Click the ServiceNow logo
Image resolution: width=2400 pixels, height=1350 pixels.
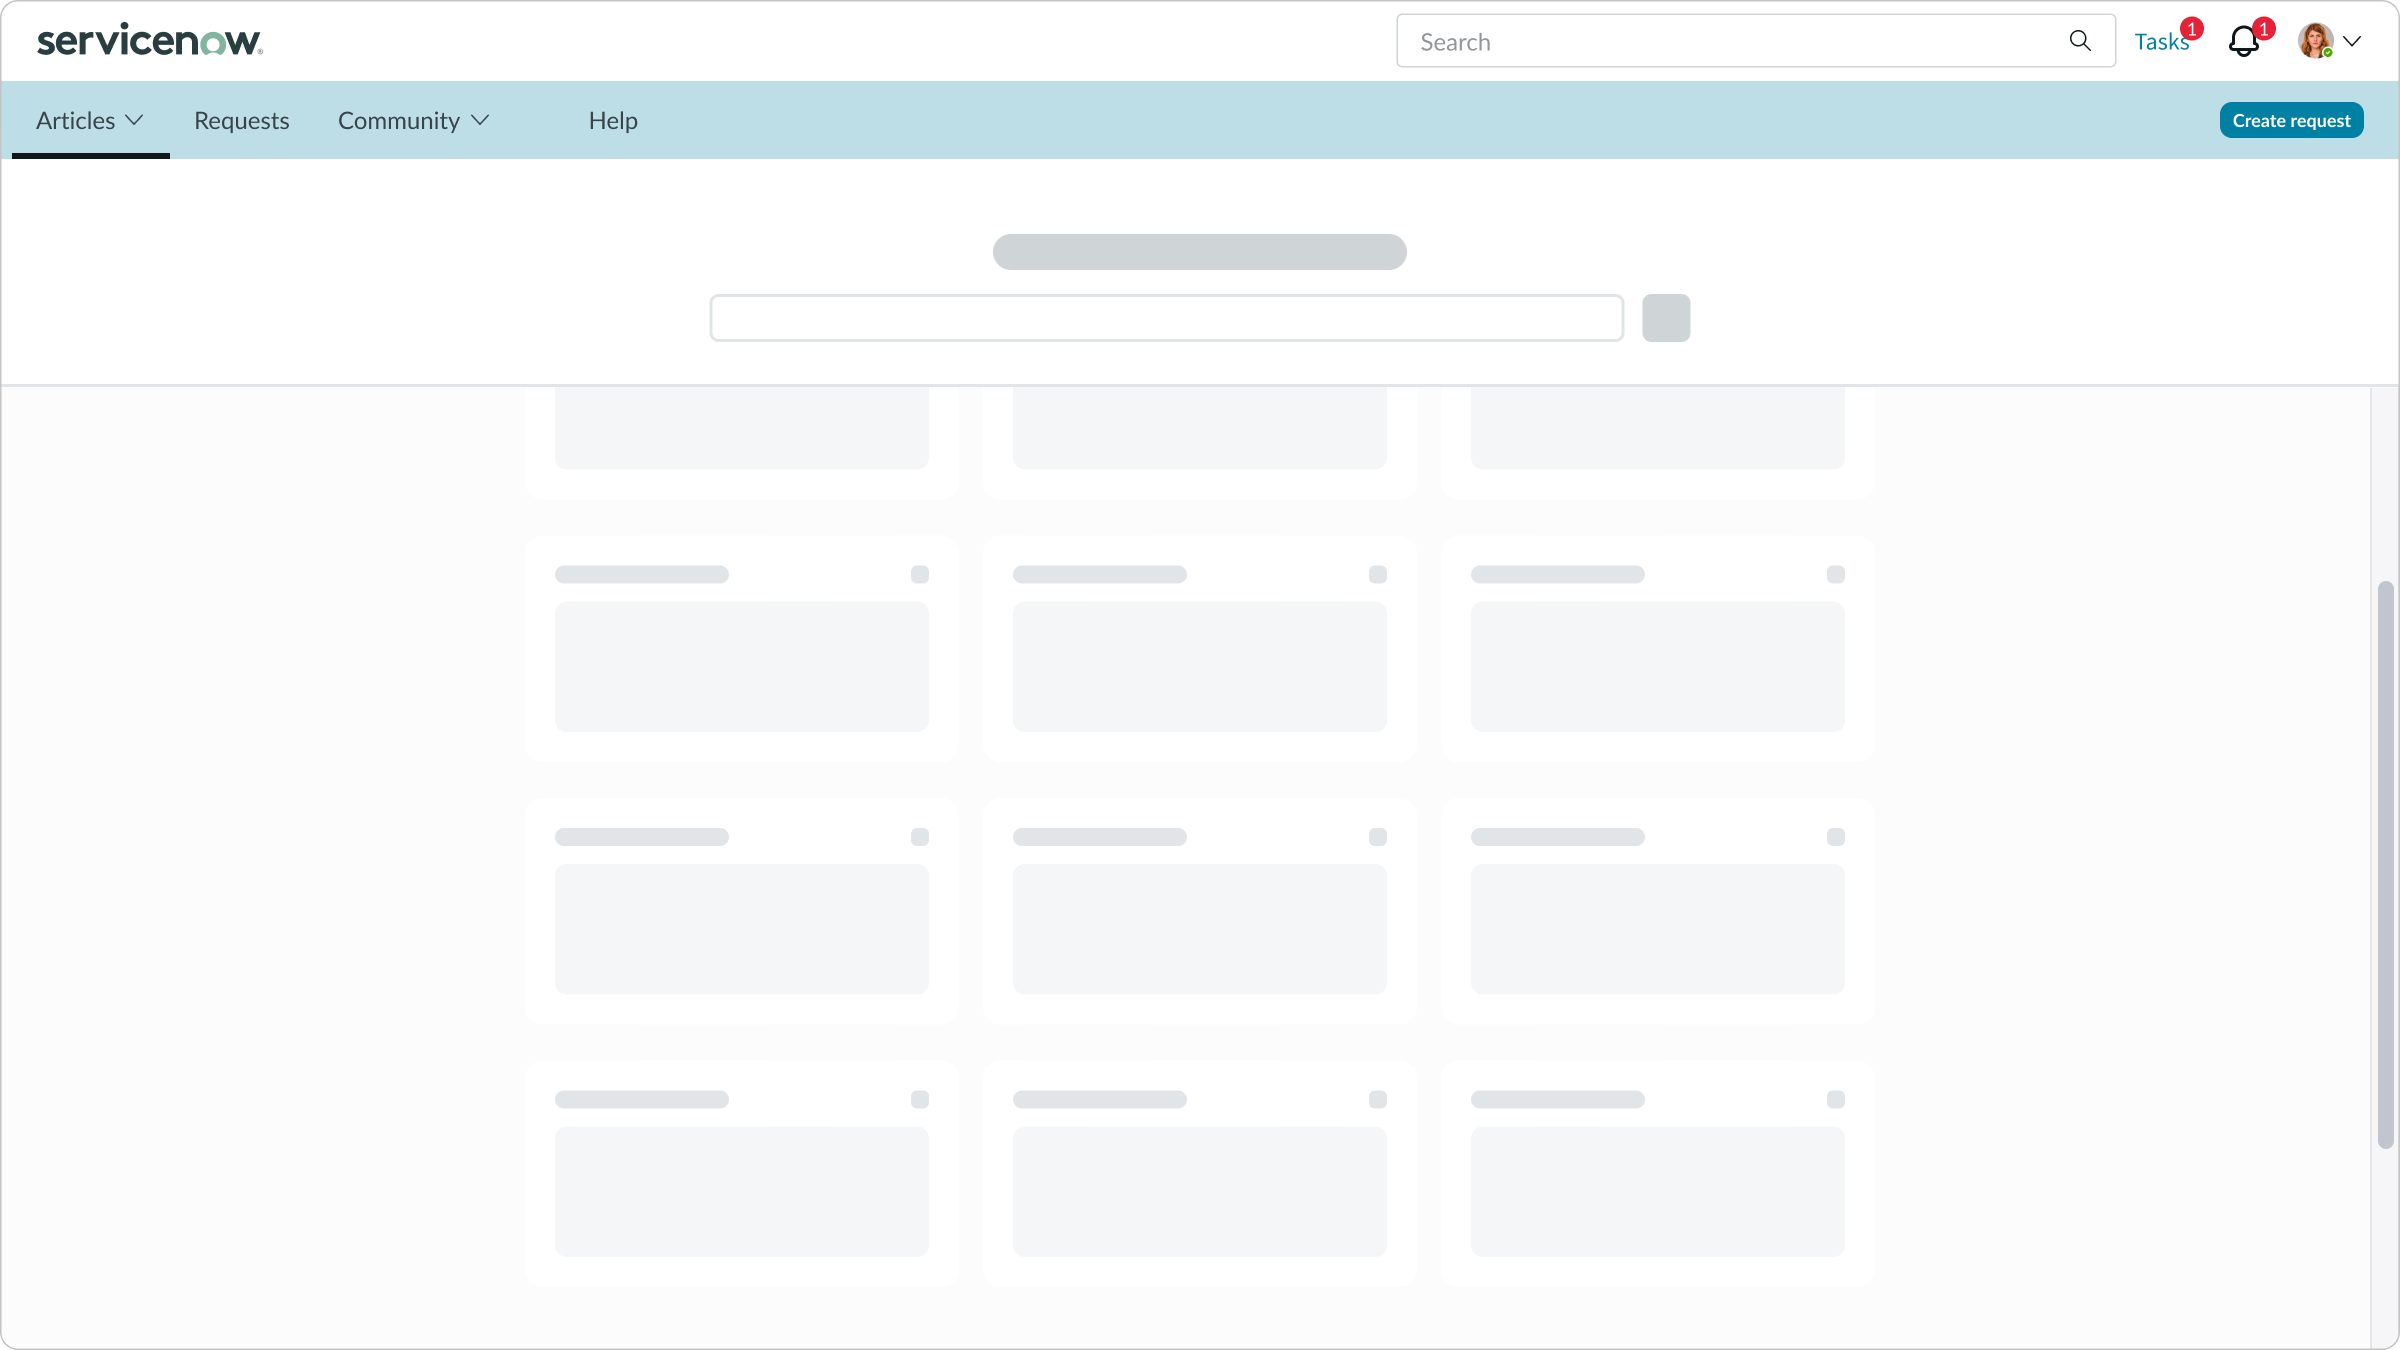(x=149, y=40)
